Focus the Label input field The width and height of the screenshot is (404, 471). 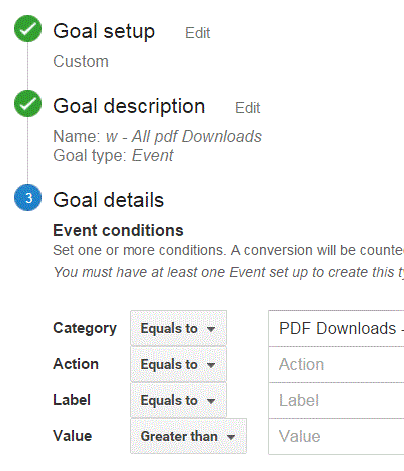(336, 400)
